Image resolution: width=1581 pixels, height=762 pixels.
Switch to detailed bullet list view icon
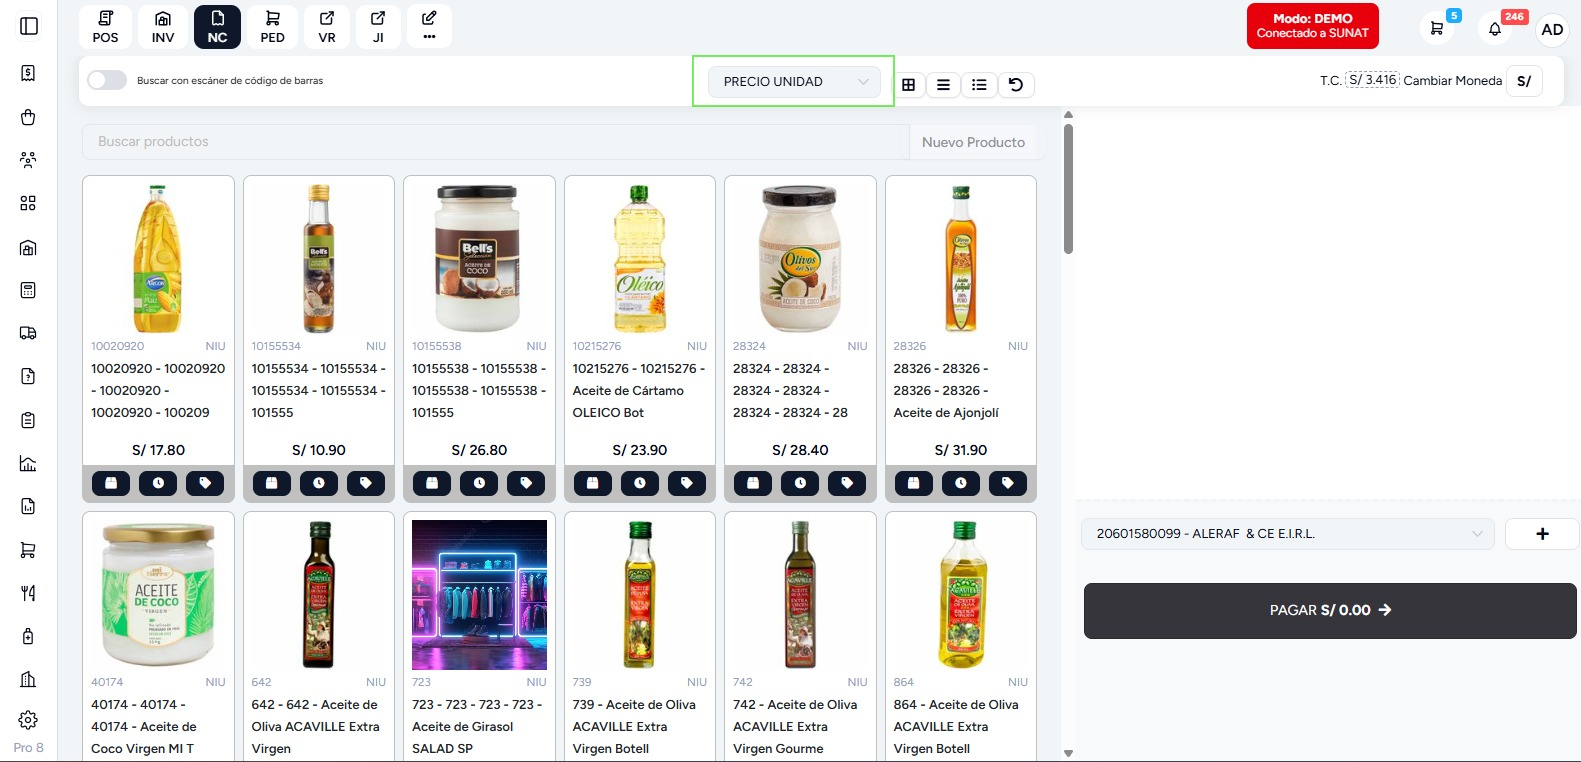click(979, 85)
